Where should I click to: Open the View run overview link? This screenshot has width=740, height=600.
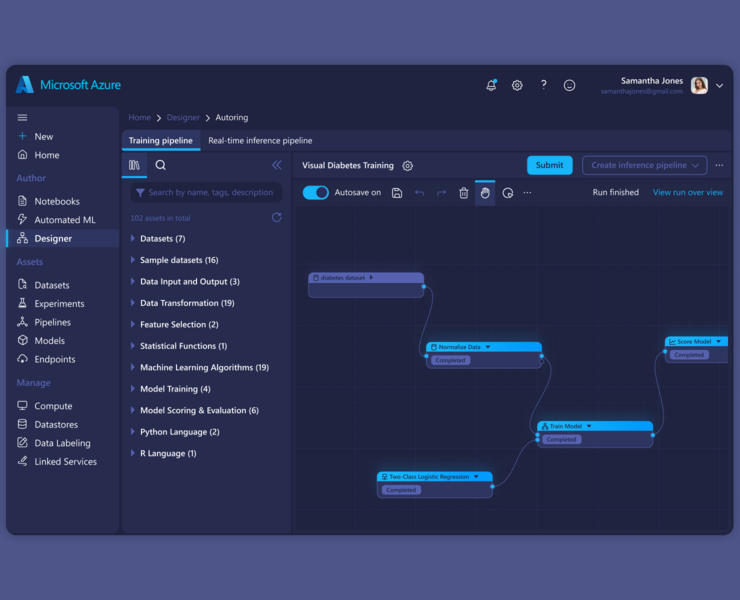[687, 193]
